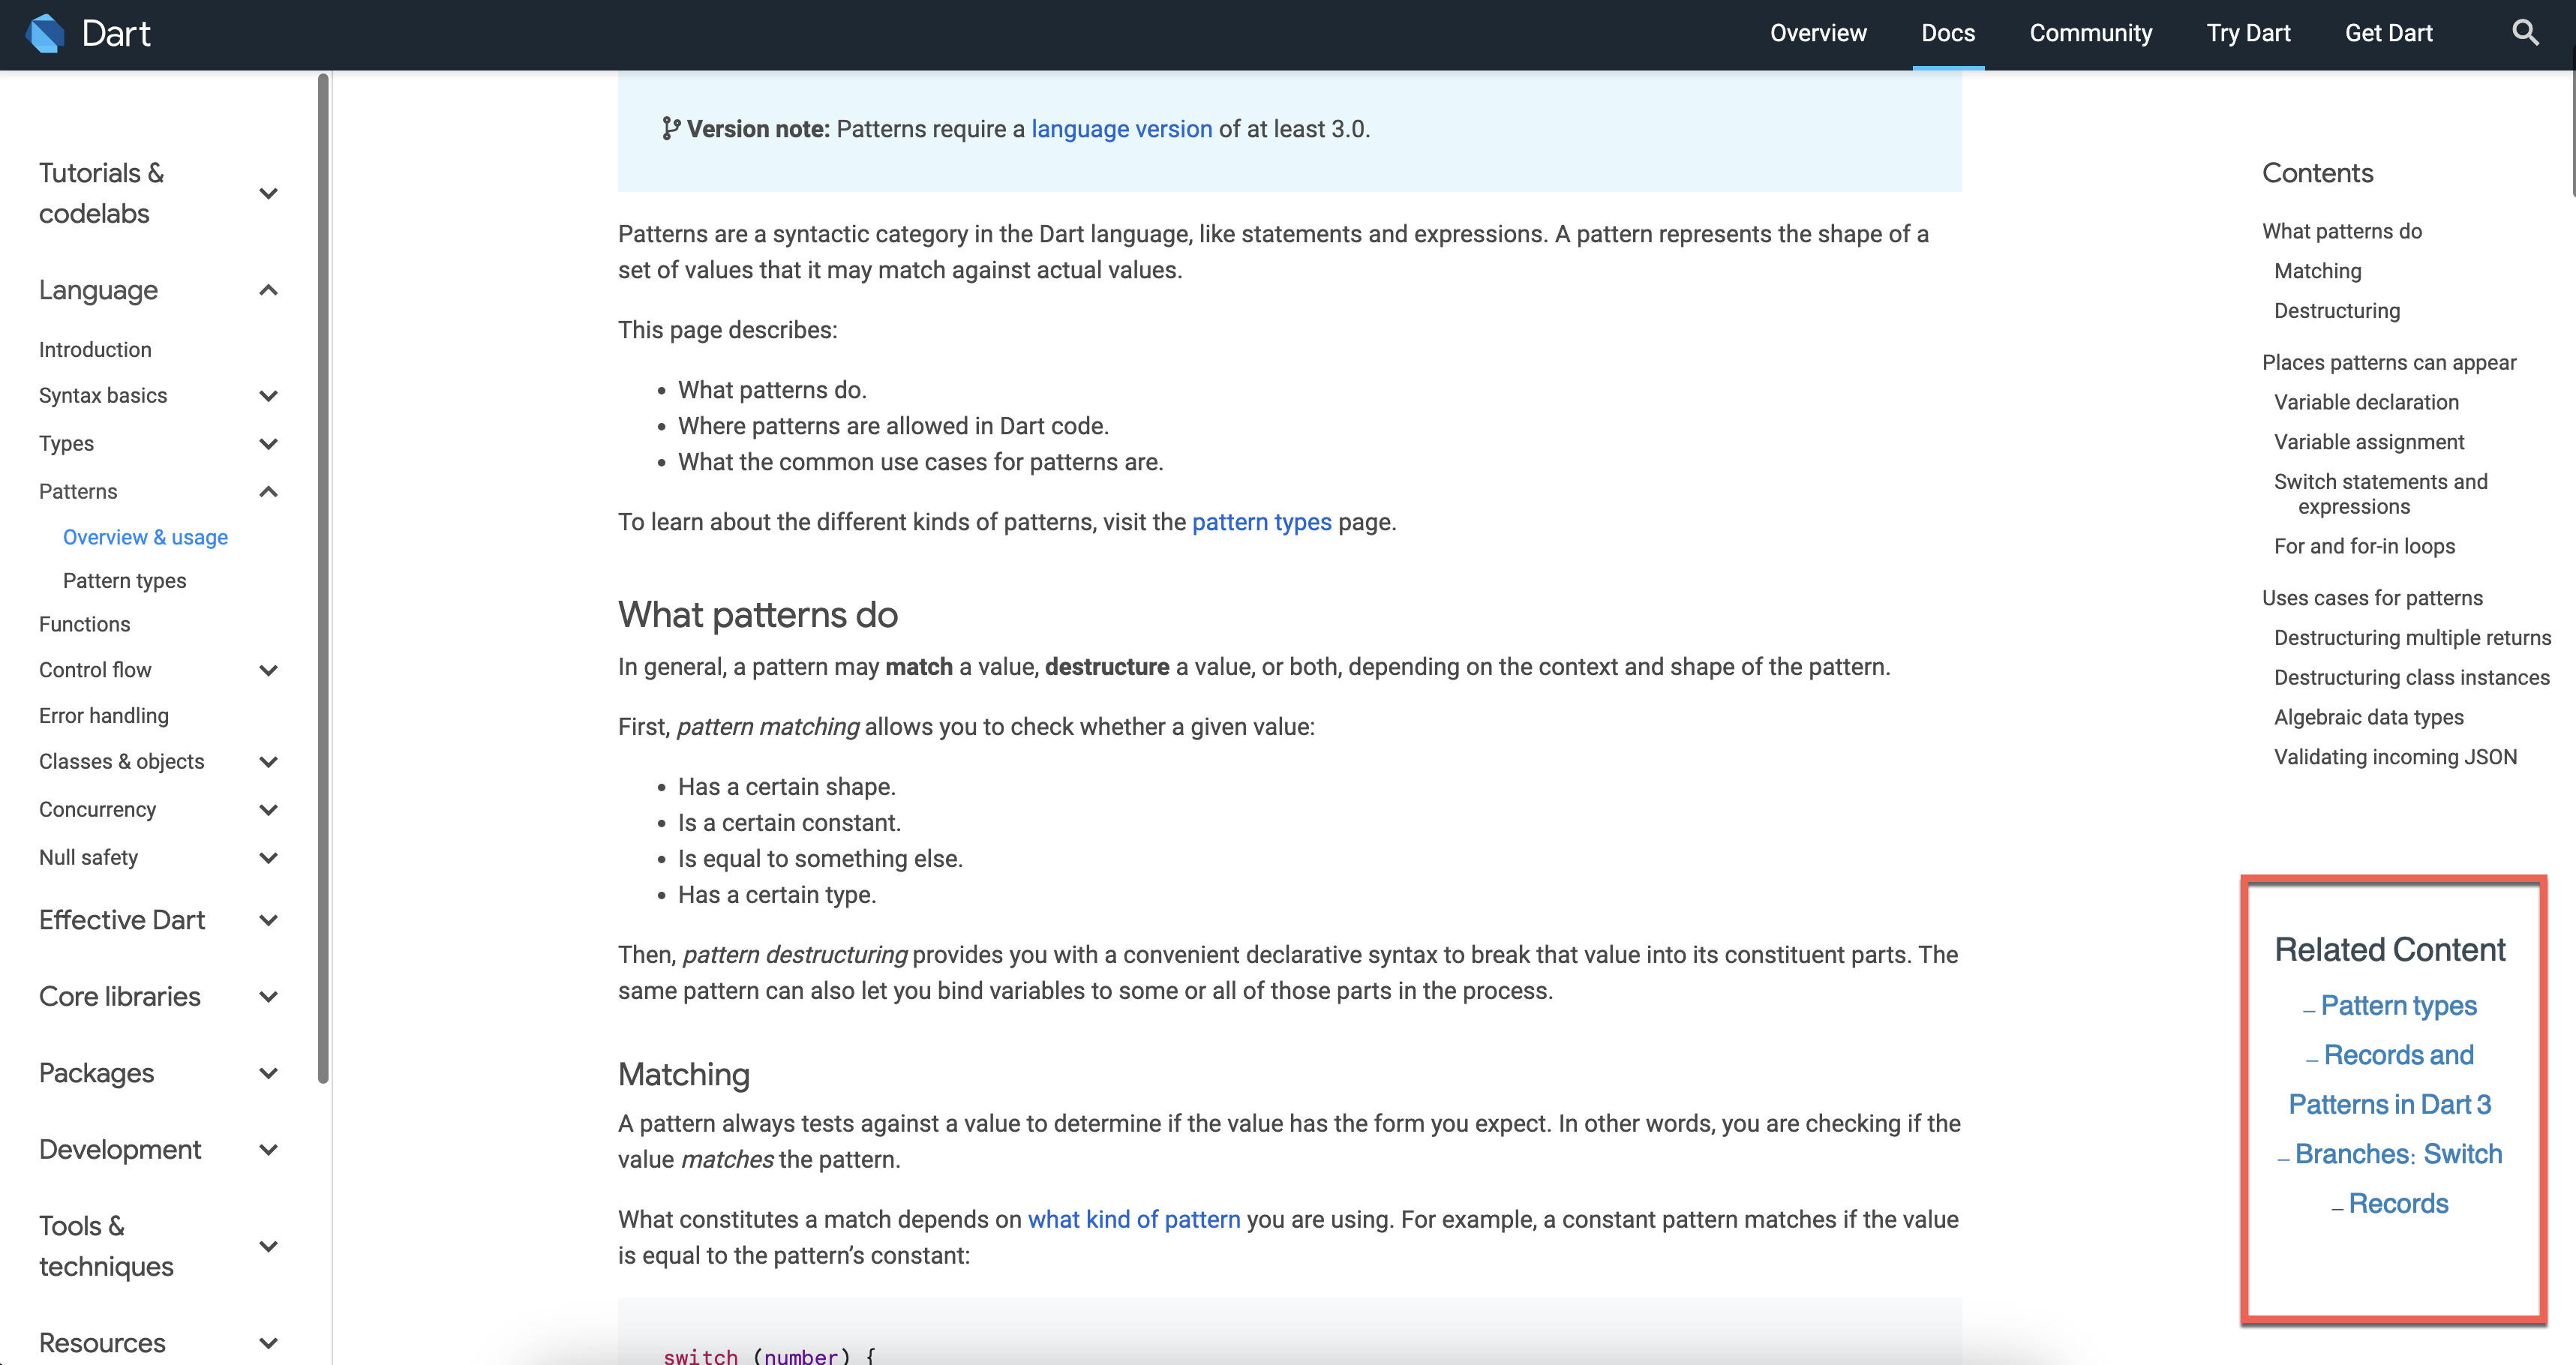The image size is (2576, 1365).
Task: Select Docs in the top navigation
Action: 1948,33
